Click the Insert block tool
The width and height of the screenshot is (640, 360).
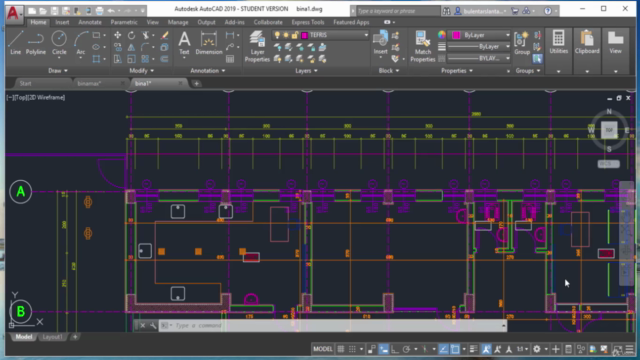[380, 43]
